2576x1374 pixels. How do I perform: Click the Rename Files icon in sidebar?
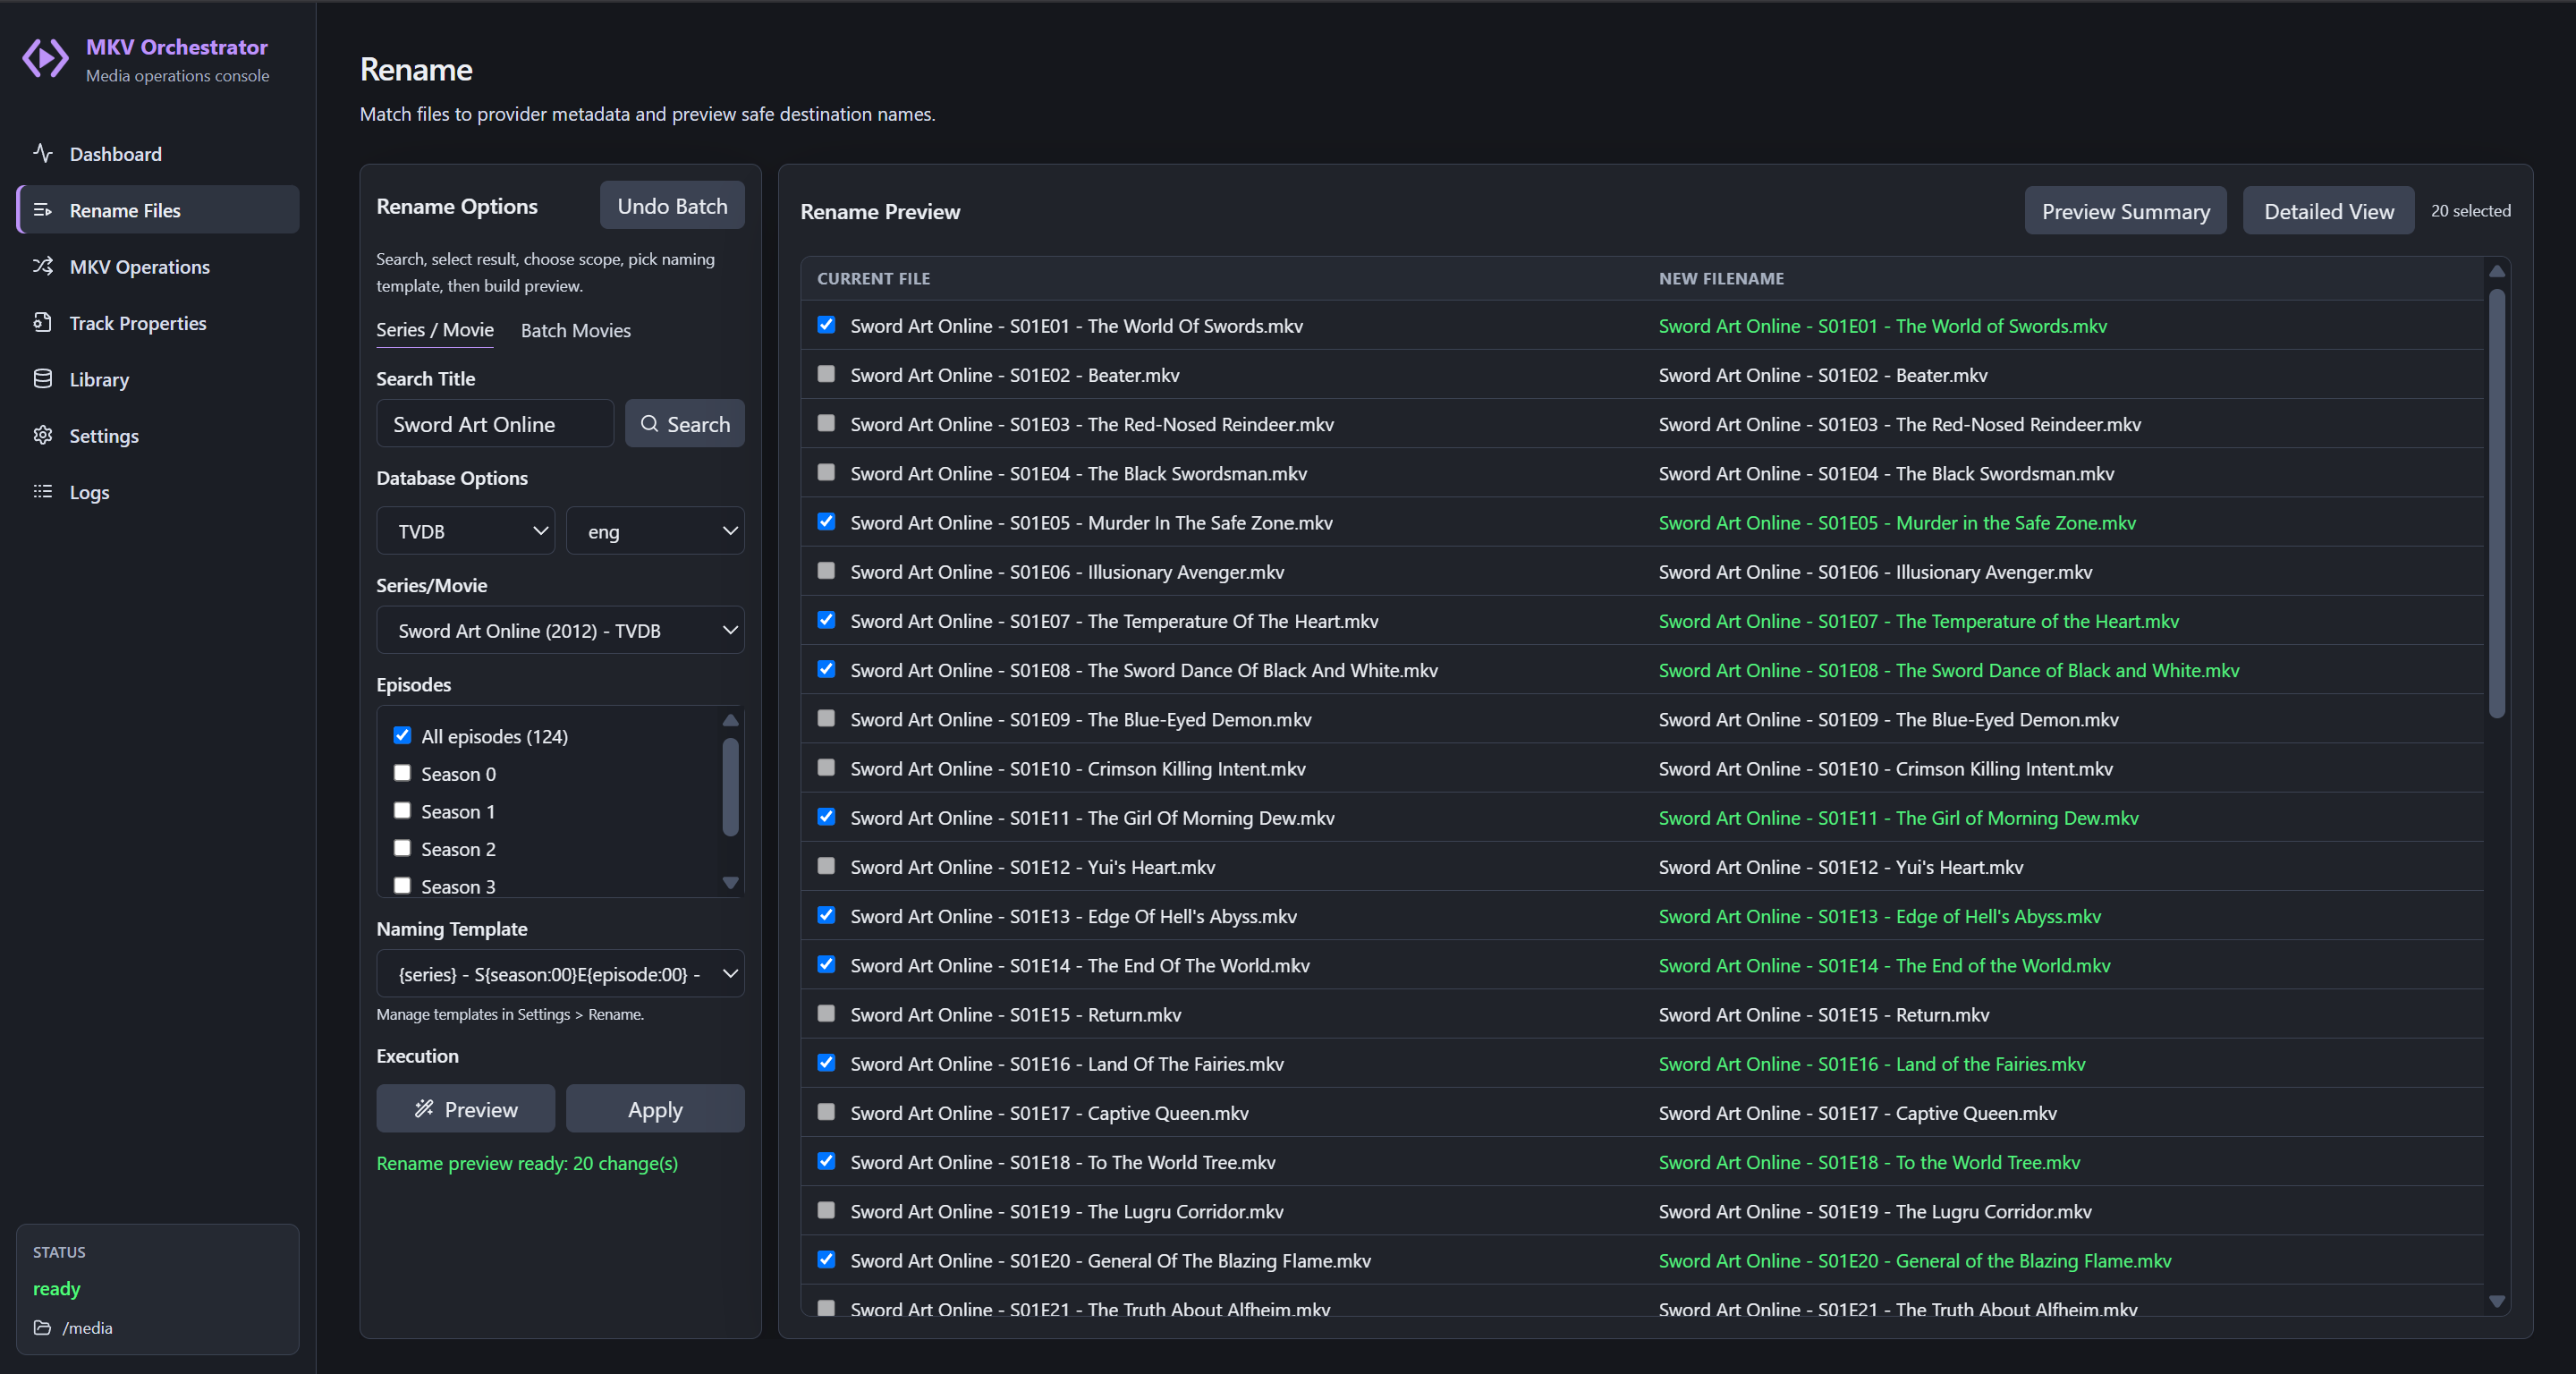pyautogui.click(x=43, y=210)
